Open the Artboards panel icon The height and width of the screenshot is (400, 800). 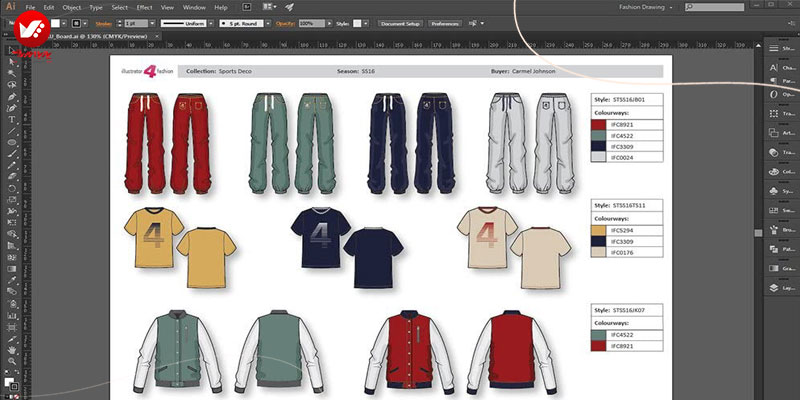774,133
